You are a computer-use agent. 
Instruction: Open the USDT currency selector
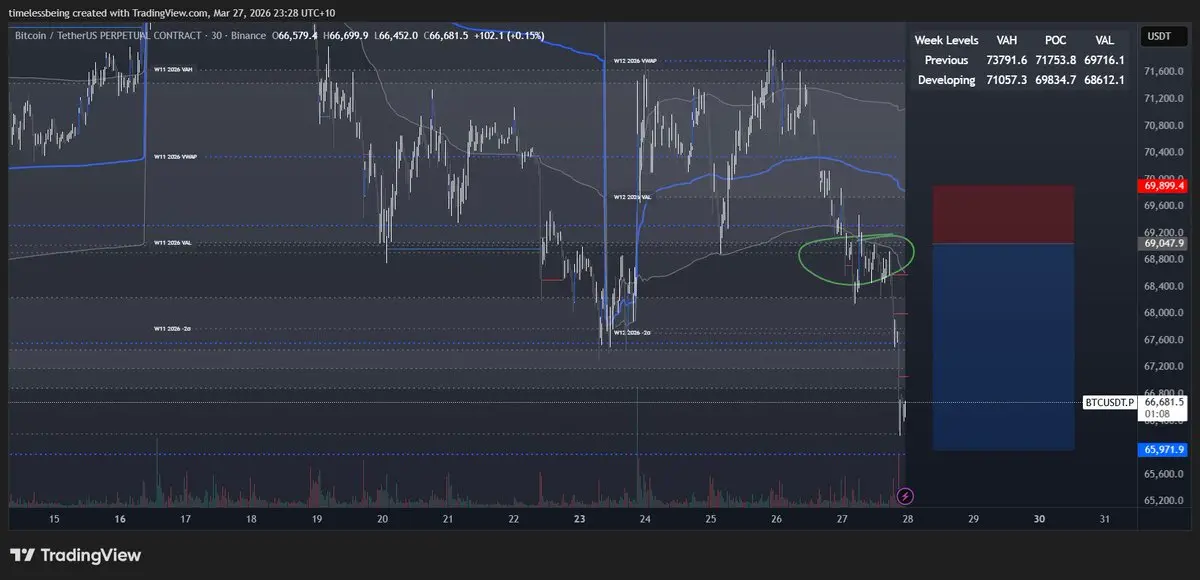[x=1164, y=37]
